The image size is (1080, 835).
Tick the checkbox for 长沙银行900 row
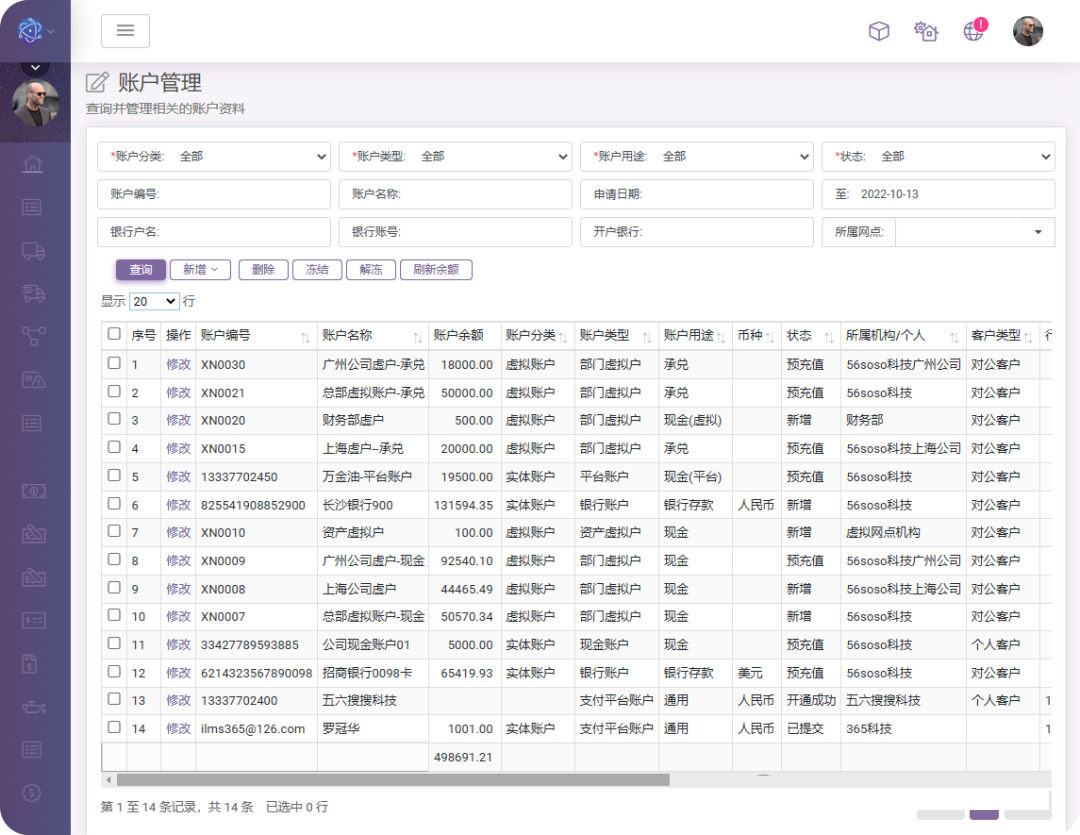pyautogui.click(x=114, y=504)
